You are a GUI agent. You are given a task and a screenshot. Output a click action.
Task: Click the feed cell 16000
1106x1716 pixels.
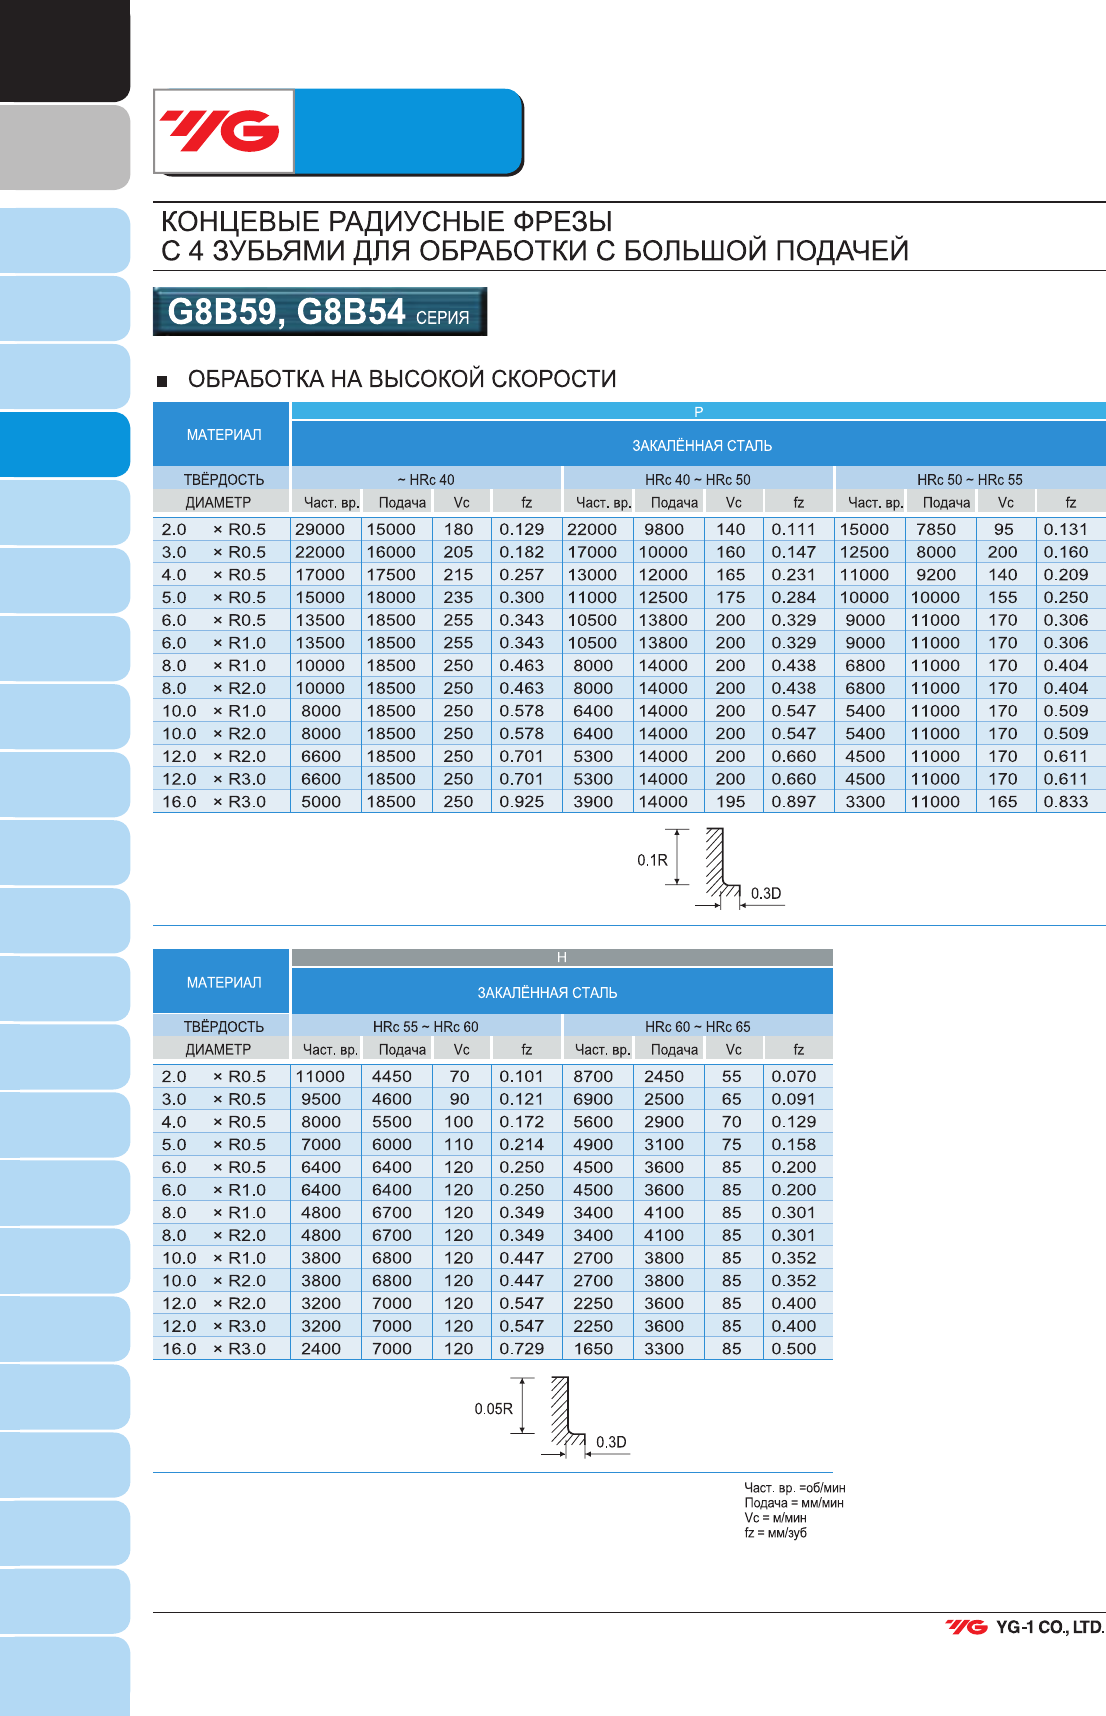(391, 552)
